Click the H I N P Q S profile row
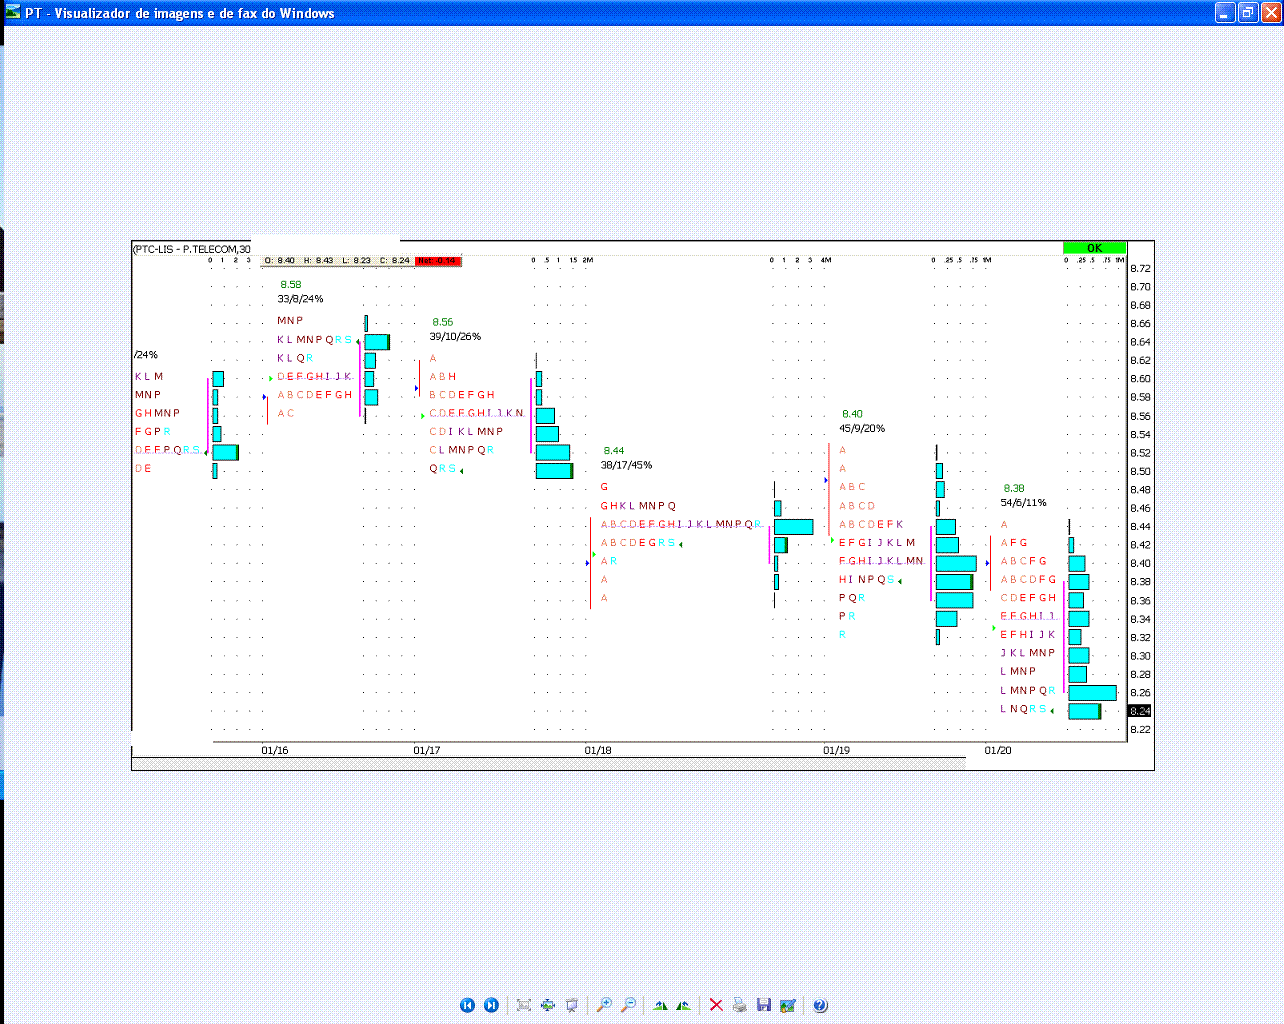 click(867, 580)
